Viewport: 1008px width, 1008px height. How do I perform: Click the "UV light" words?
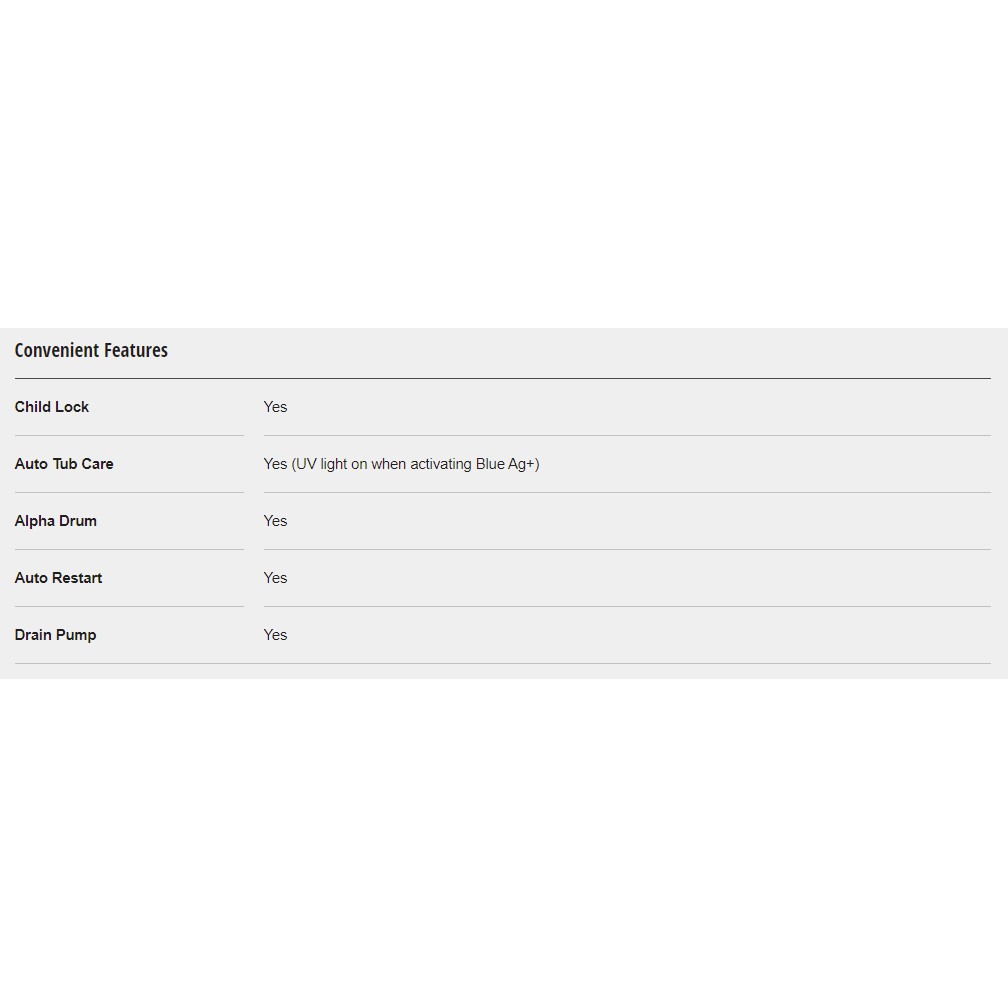coord(322,464)
